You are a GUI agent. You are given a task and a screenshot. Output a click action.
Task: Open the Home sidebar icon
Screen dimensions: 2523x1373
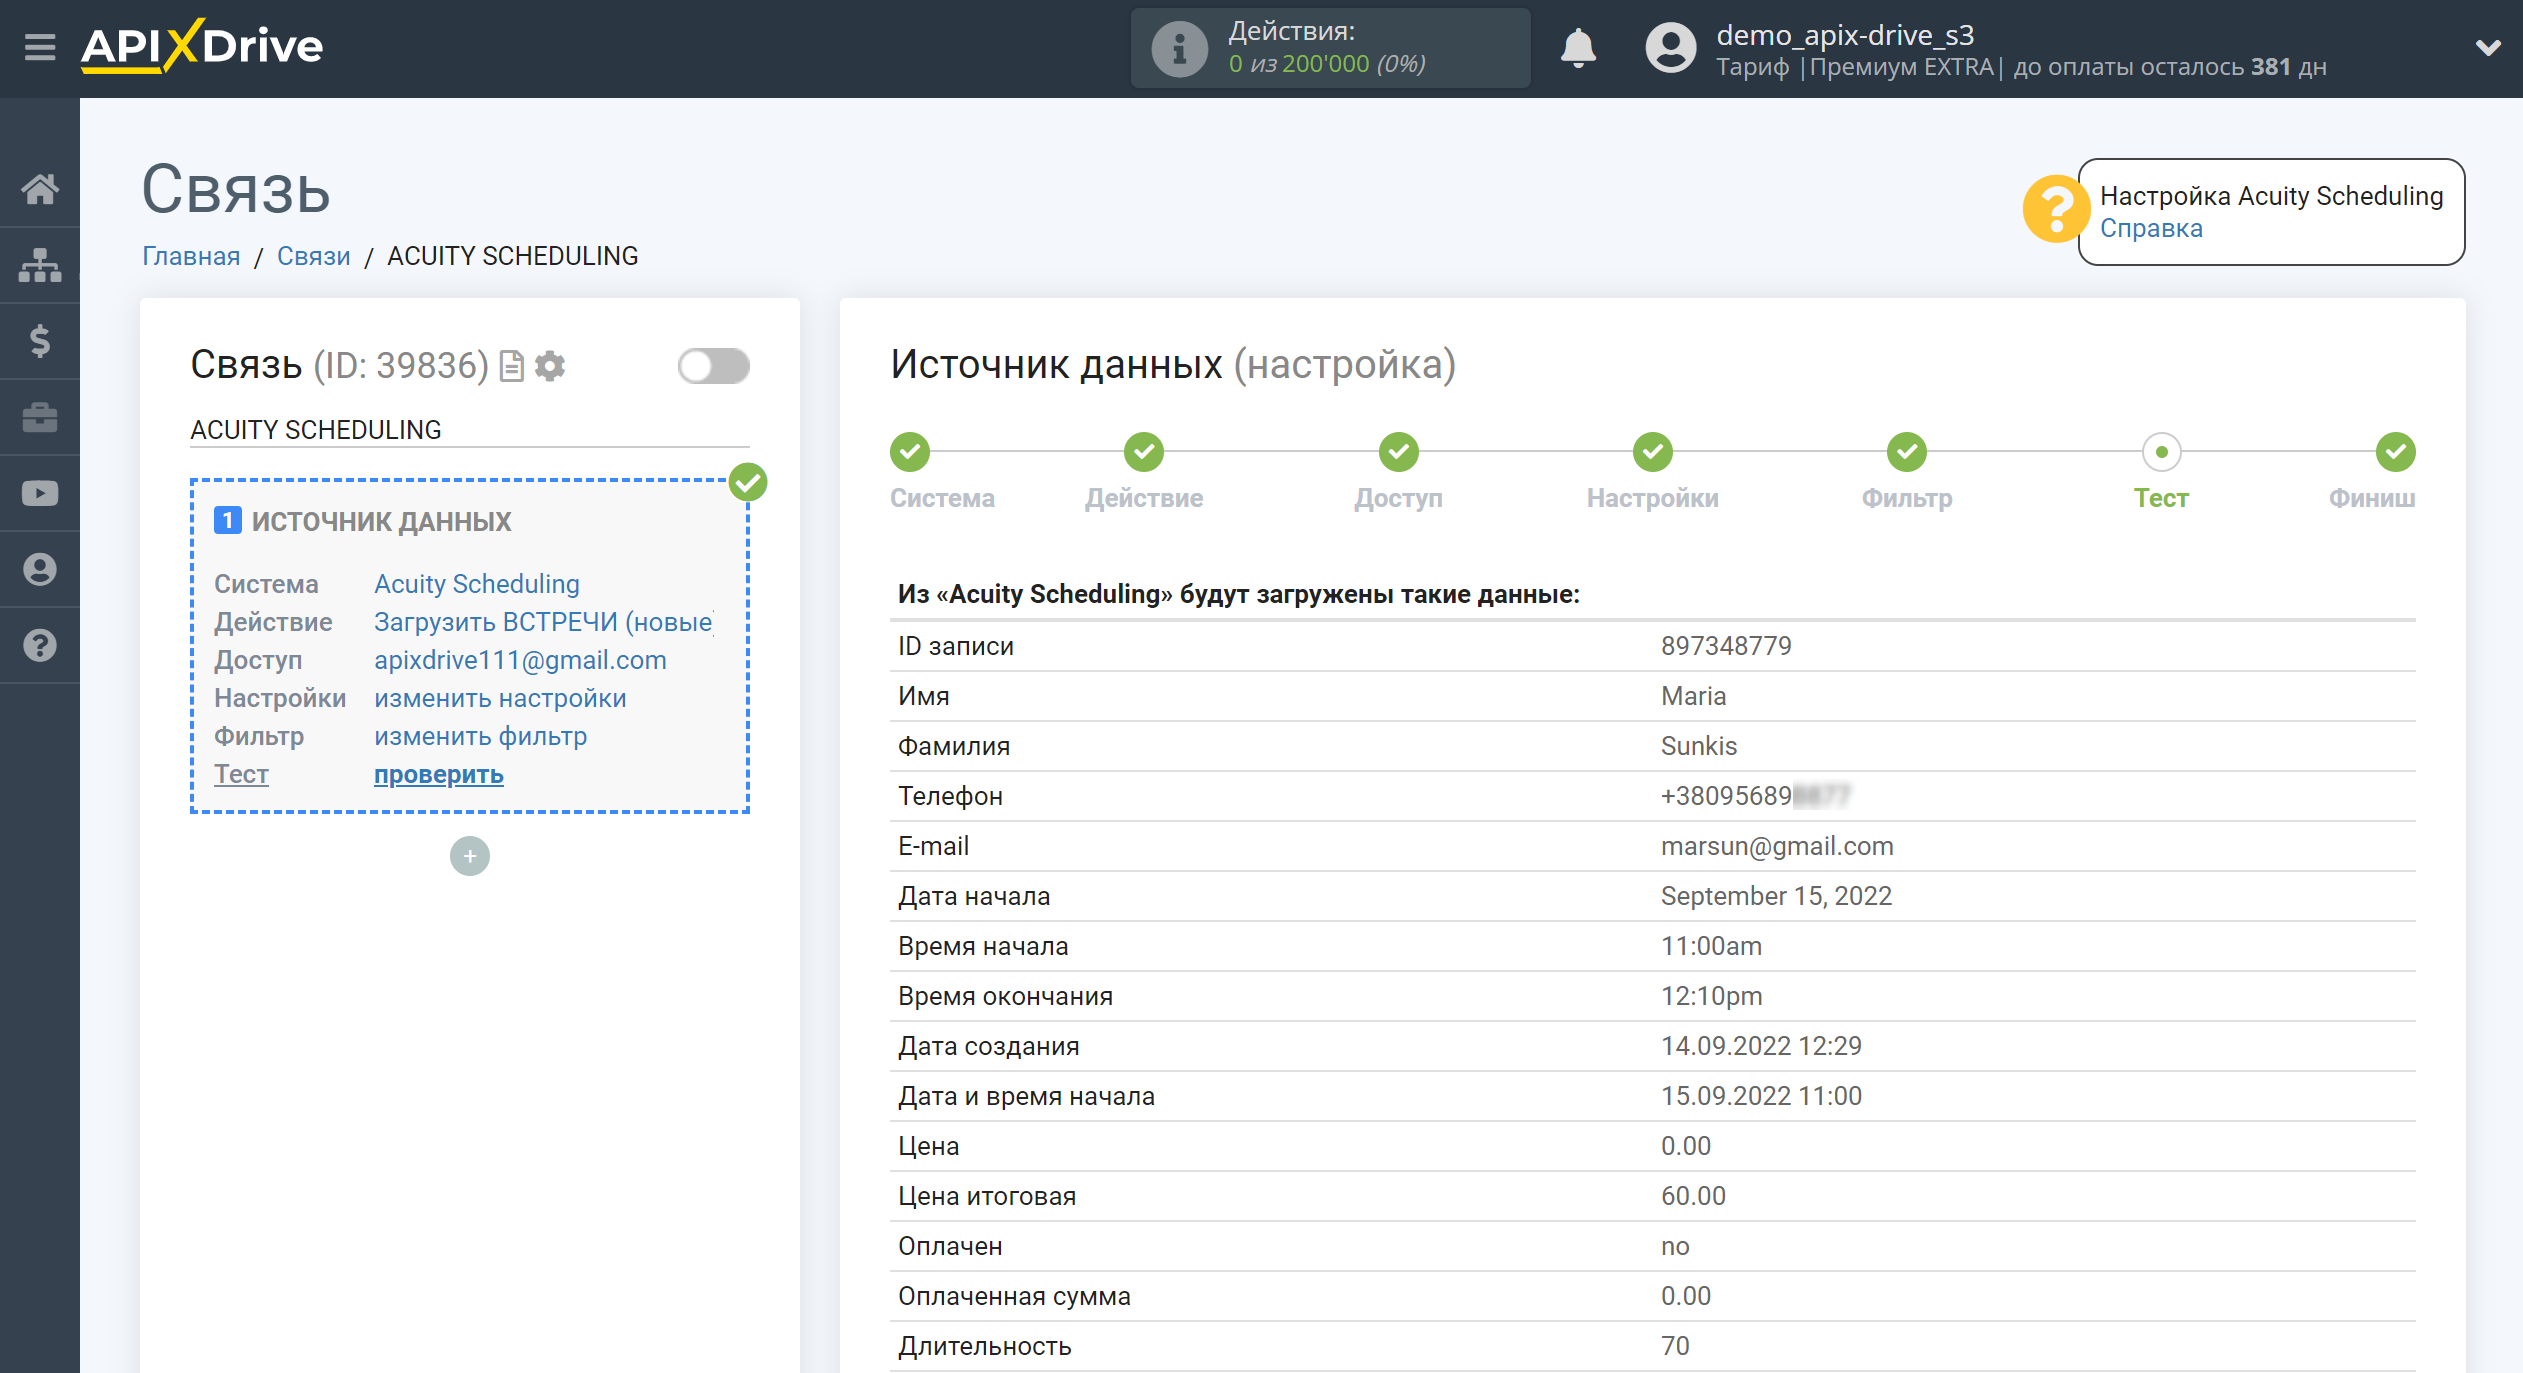pos(40,189)
